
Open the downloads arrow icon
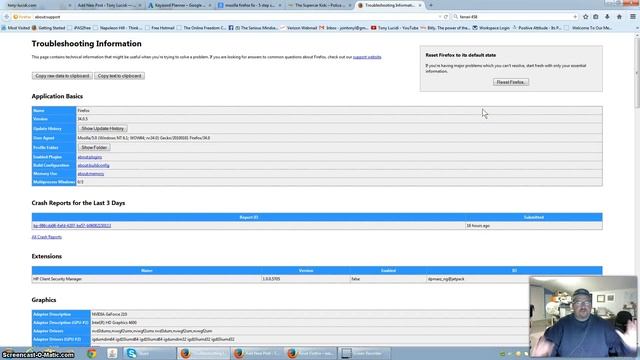pos(607,17)
